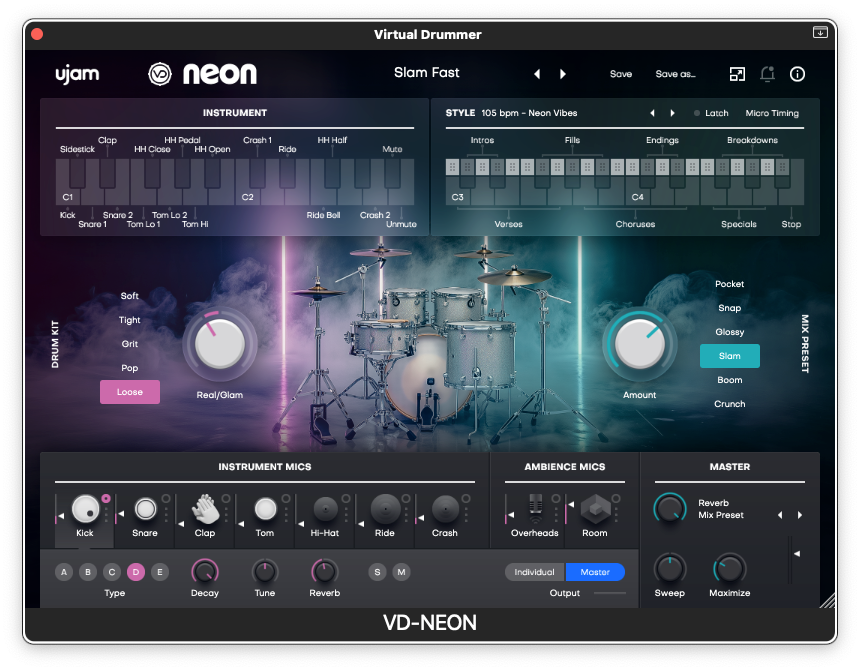Select previous style arrow
860x671 pixels.
point(652,113)
